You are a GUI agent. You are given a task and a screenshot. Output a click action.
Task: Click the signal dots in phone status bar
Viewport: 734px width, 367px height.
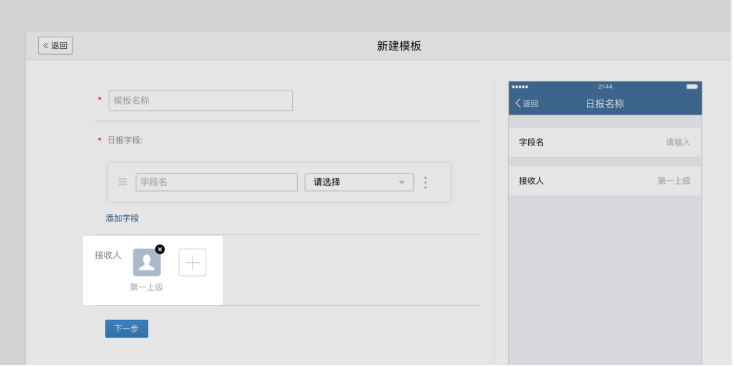point(520,87)
